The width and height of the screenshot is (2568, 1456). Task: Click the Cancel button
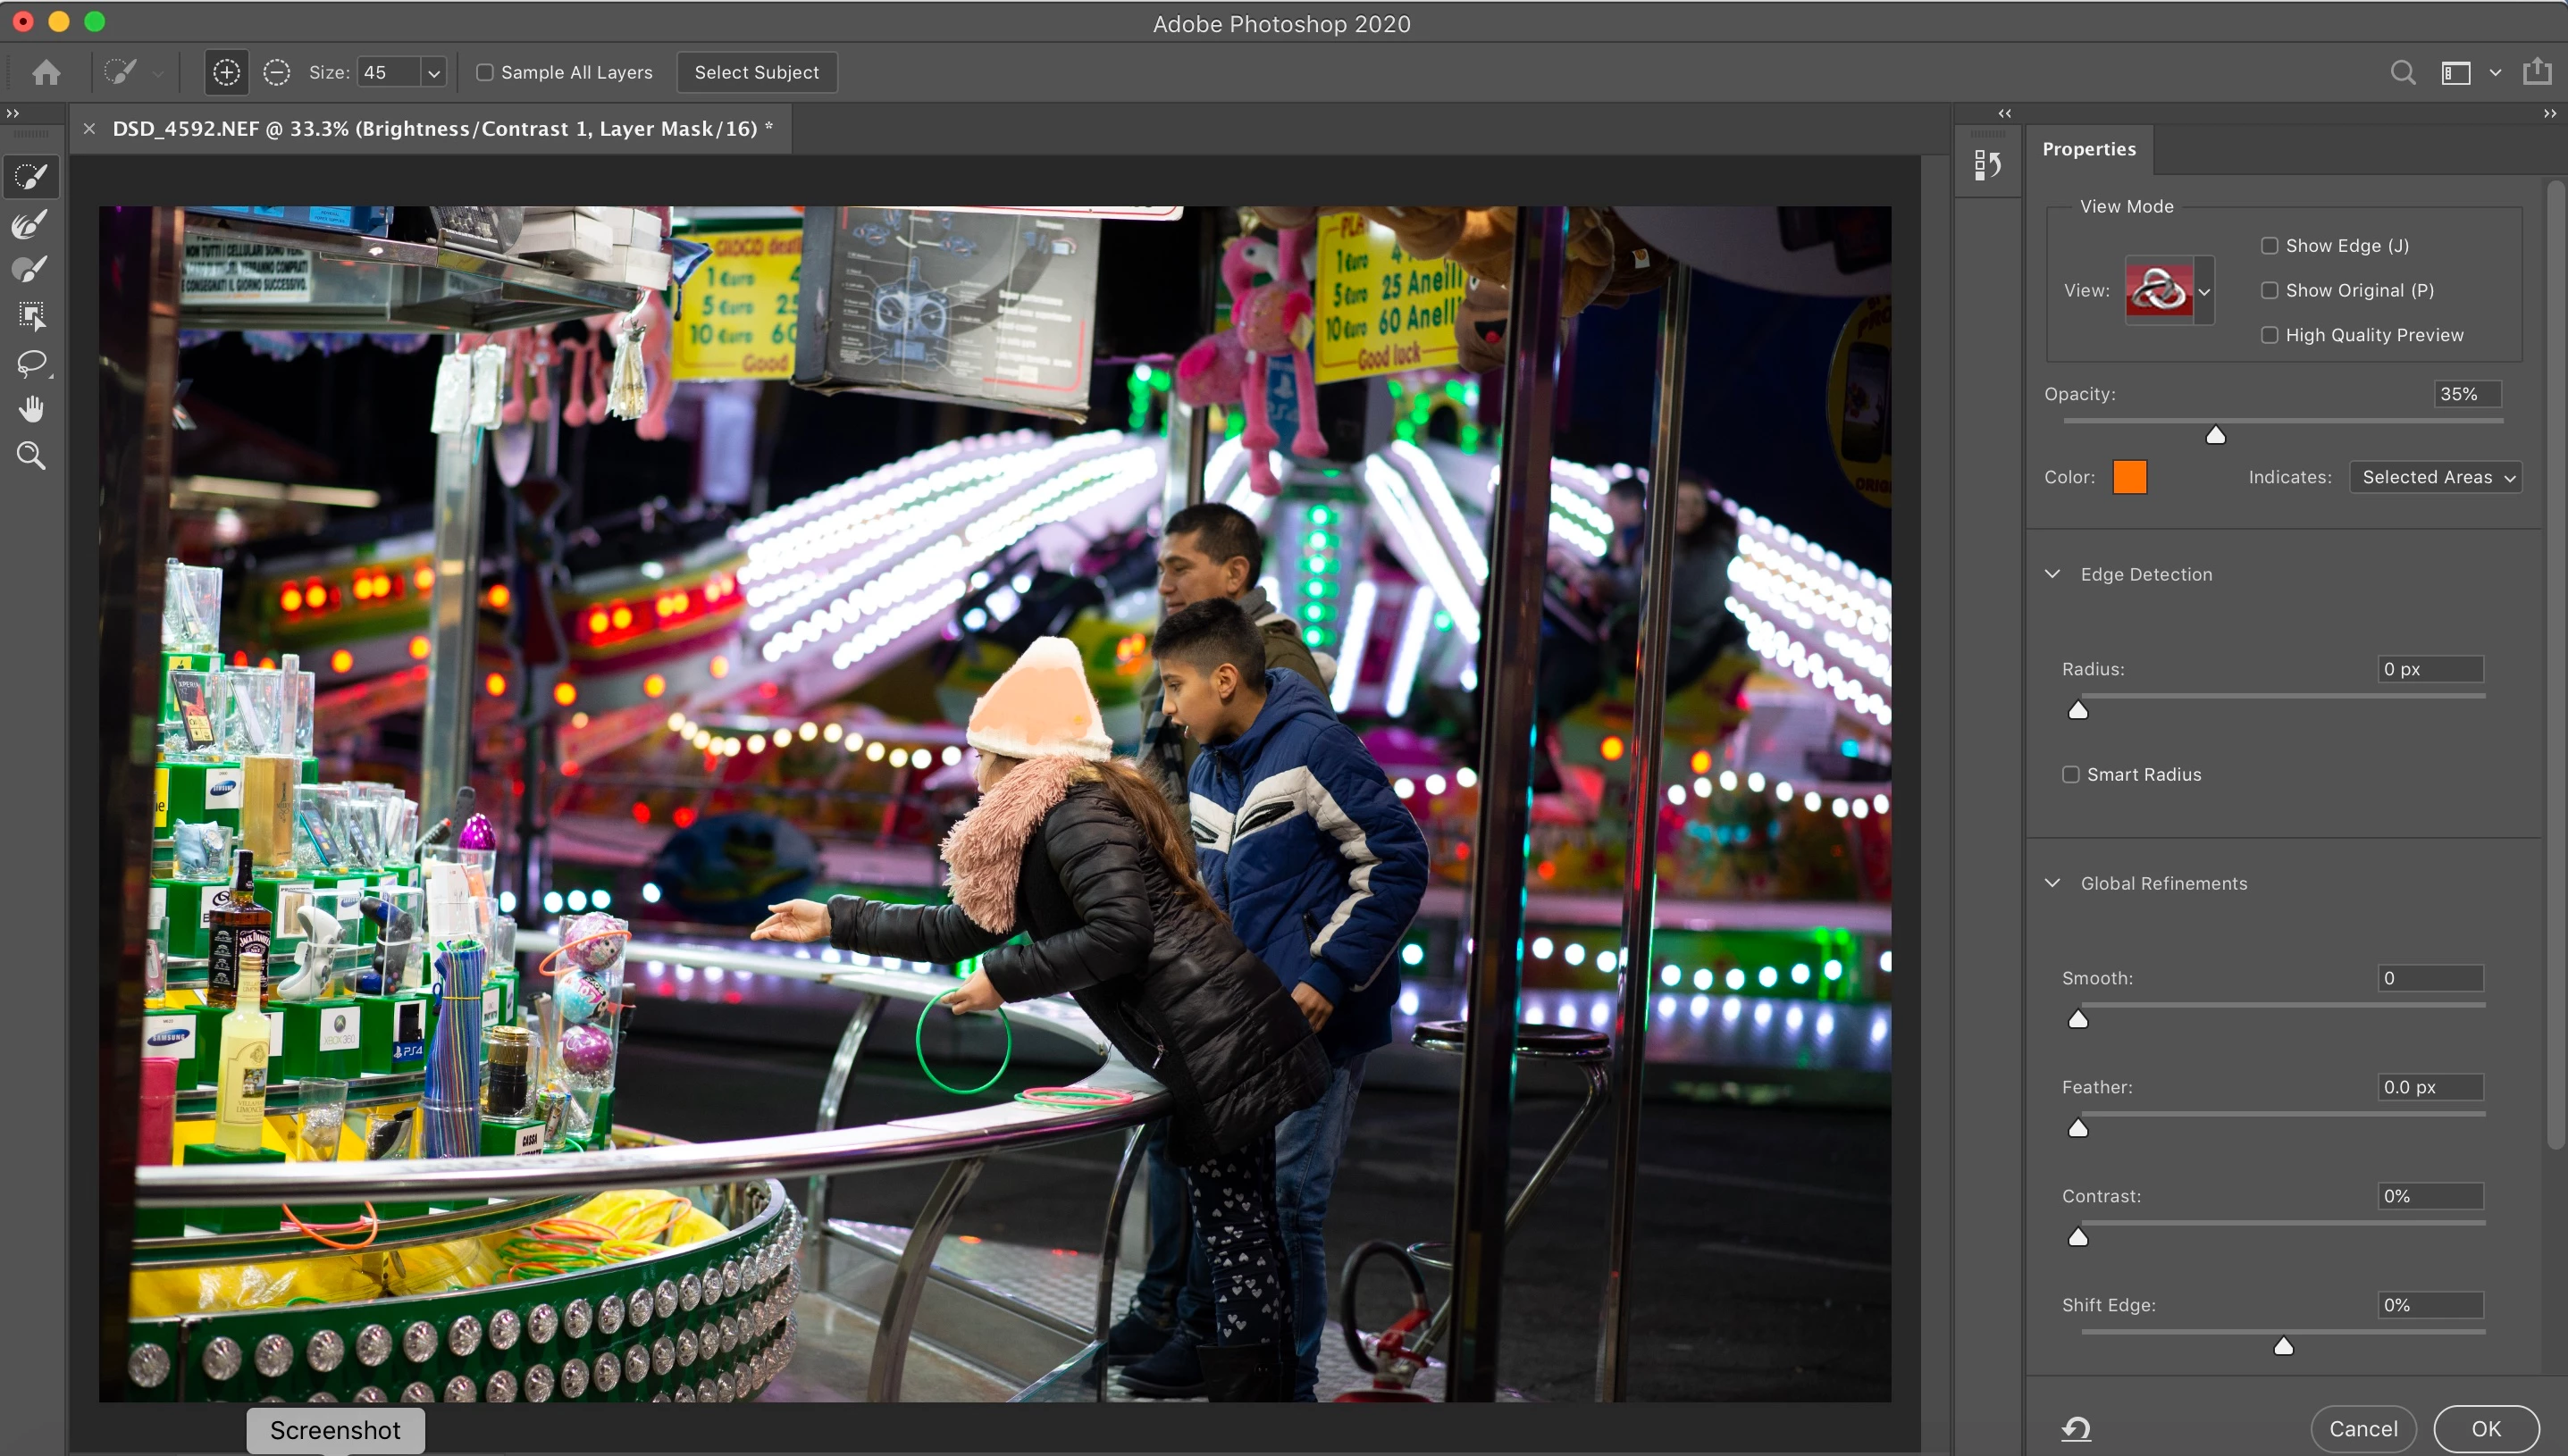click(x=2362, y=1428)
